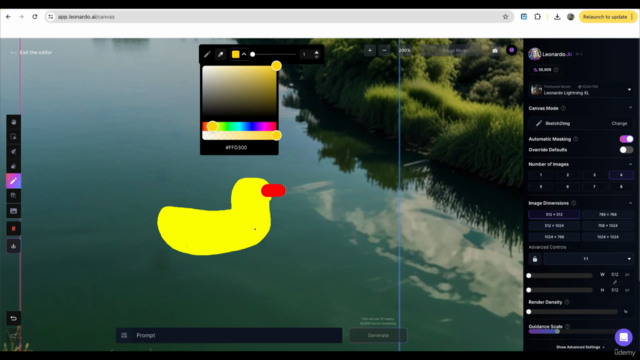Collapse the color picker chevron beside swatch
This screenshot has width=640, height=360.
coord(244,54)
